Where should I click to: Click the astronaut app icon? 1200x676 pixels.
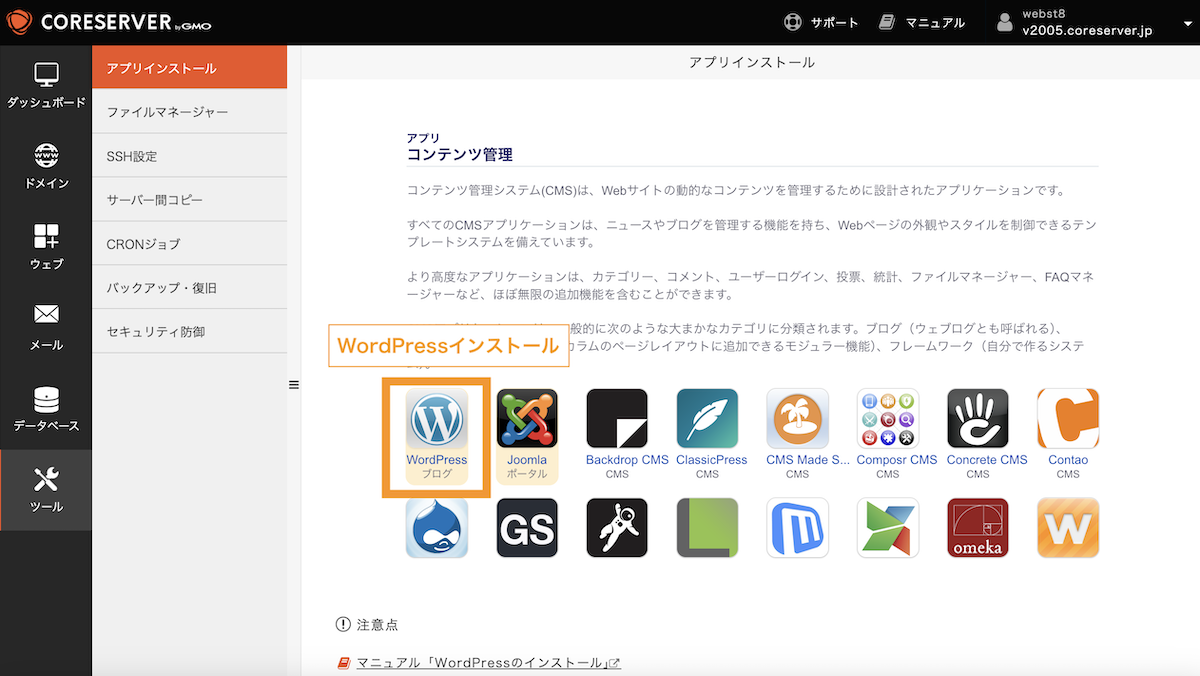(617, 528)
